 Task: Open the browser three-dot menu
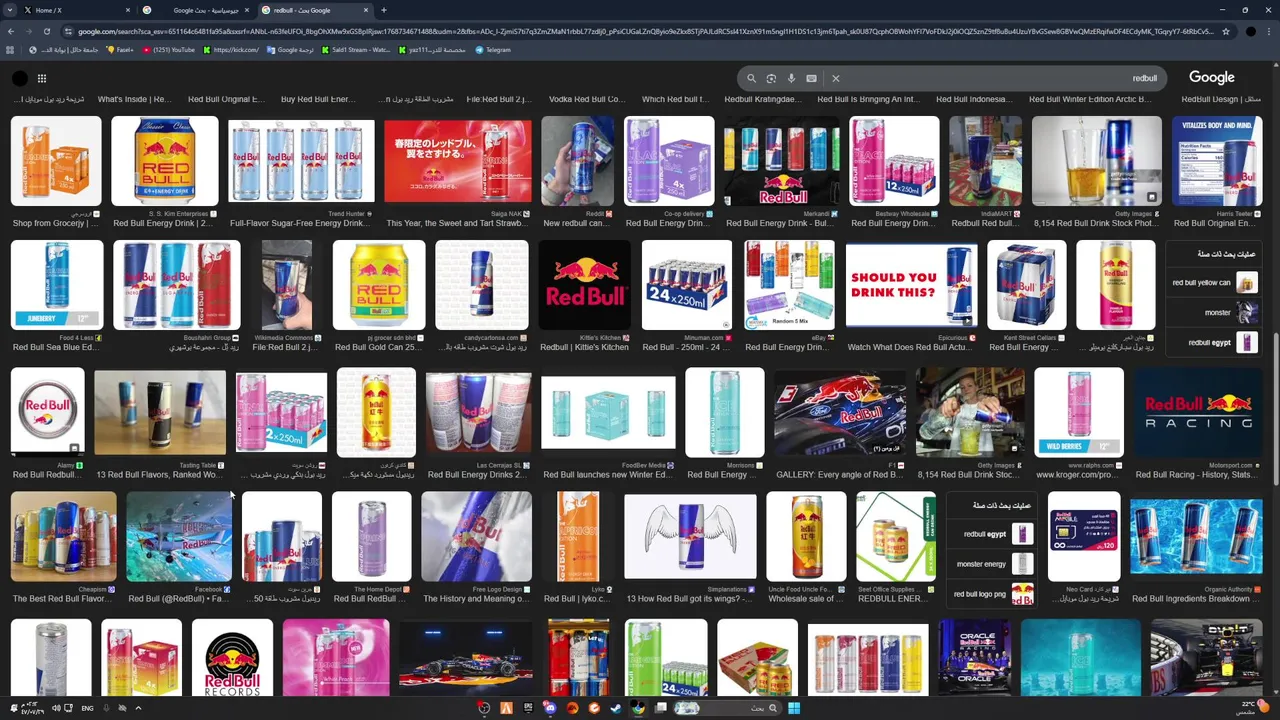(1271, 32)
